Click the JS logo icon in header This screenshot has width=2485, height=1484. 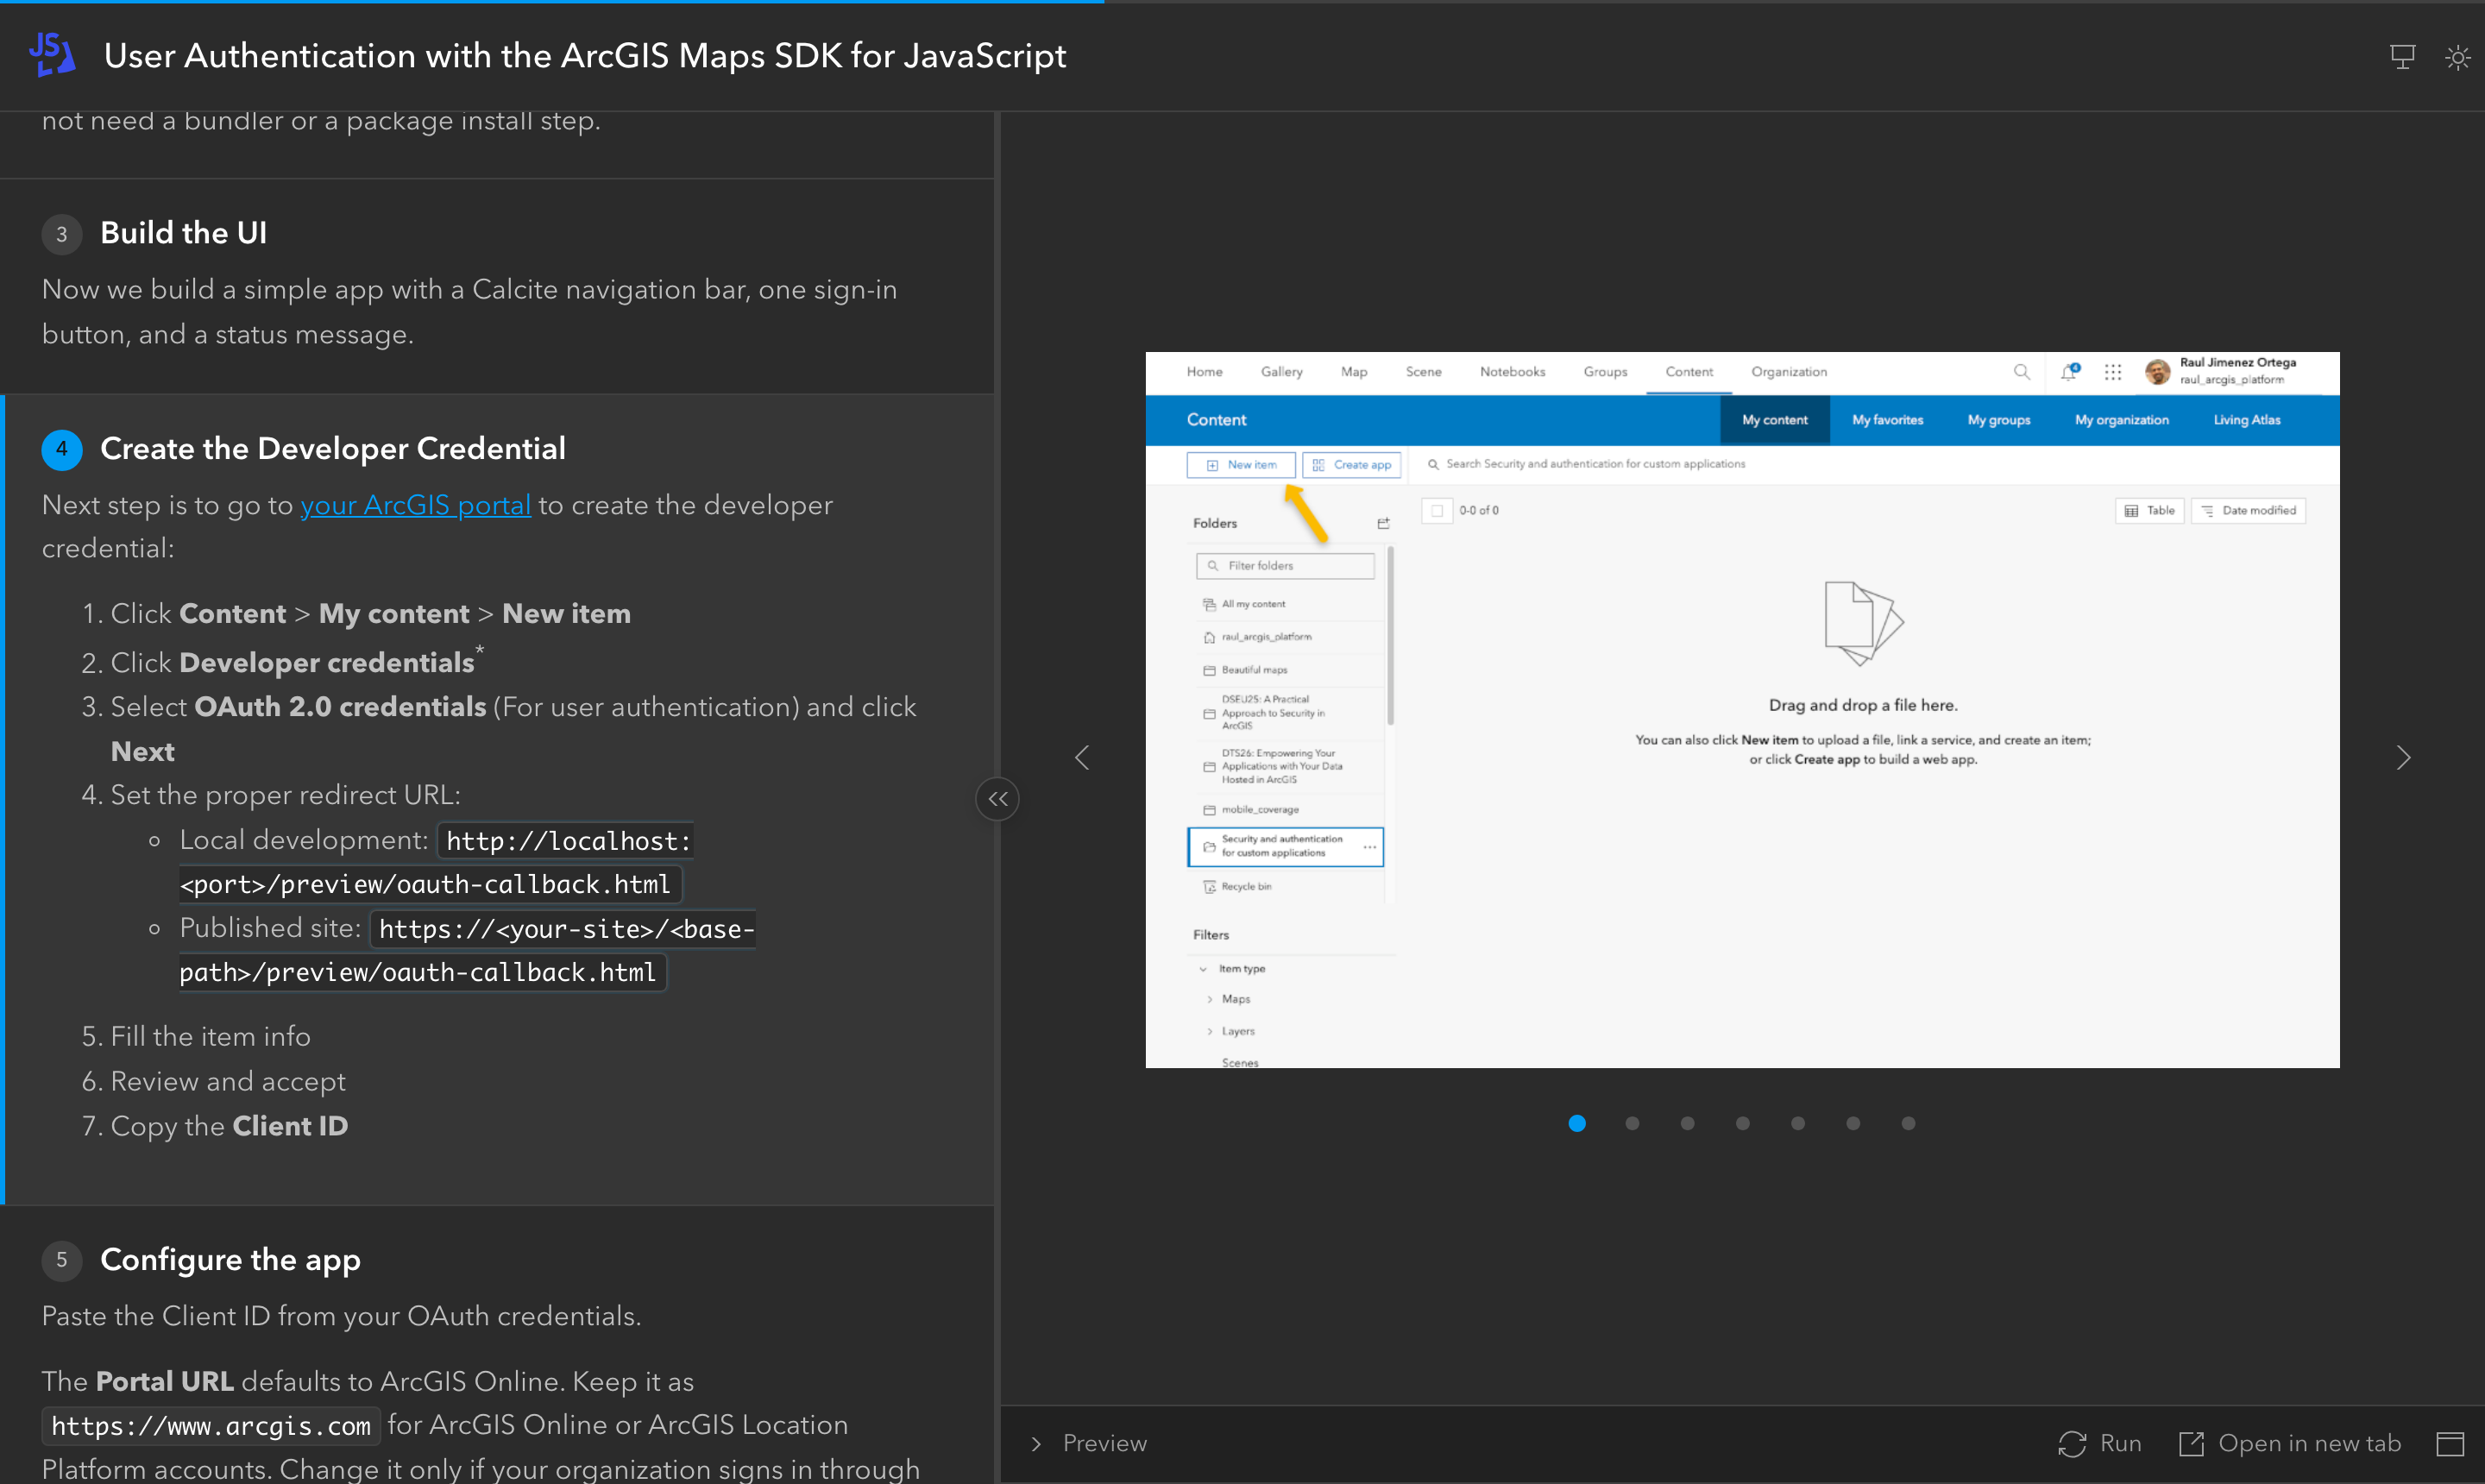point(52,55)
